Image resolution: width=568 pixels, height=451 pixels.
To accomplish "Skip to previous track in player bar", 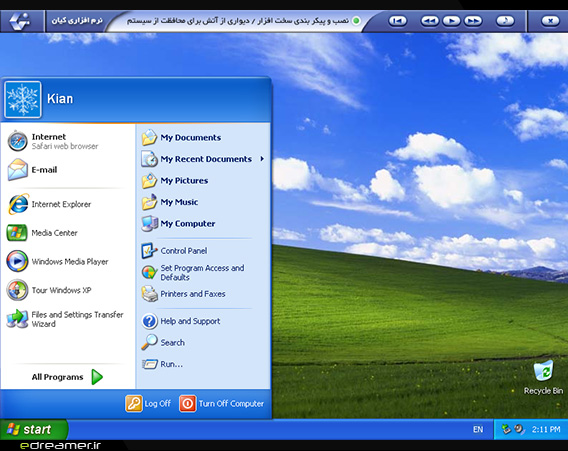I will coord(397,21).
